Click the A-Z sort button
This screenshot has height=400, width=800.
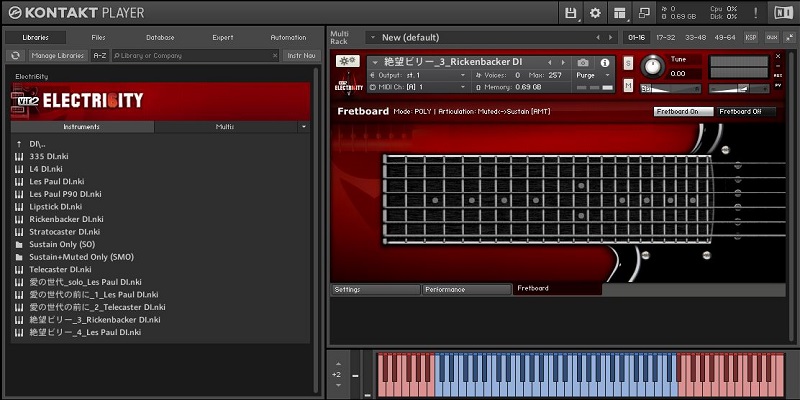(x=100, y=55)
